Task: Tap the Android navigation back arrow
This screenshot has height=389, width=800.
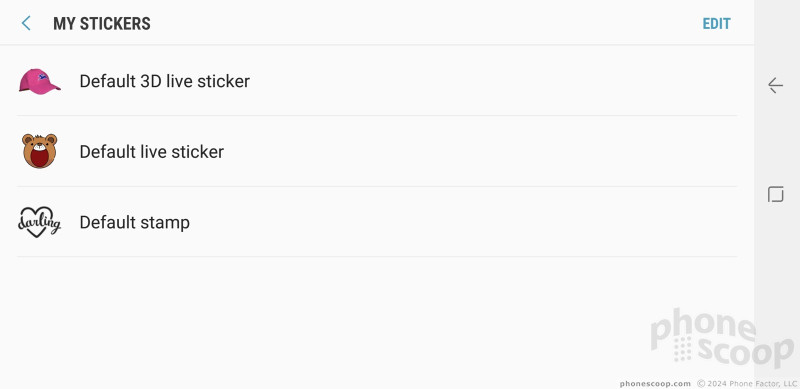Action: click(x=776, y=85)
